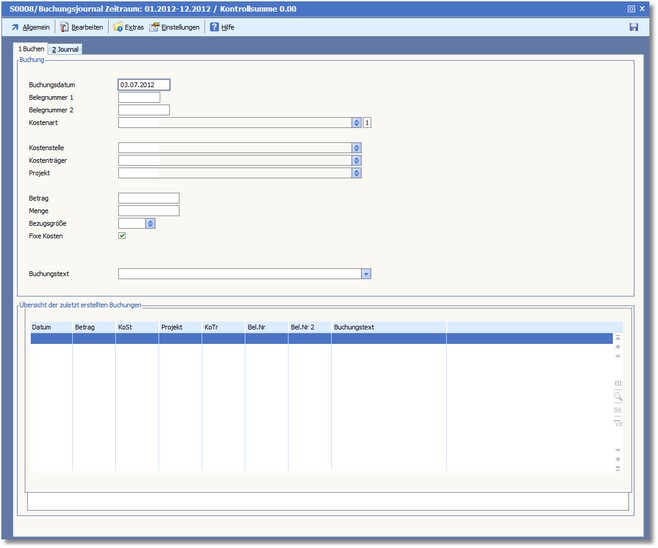
Task: Jump to first row with top arrow
Action: 617,338
